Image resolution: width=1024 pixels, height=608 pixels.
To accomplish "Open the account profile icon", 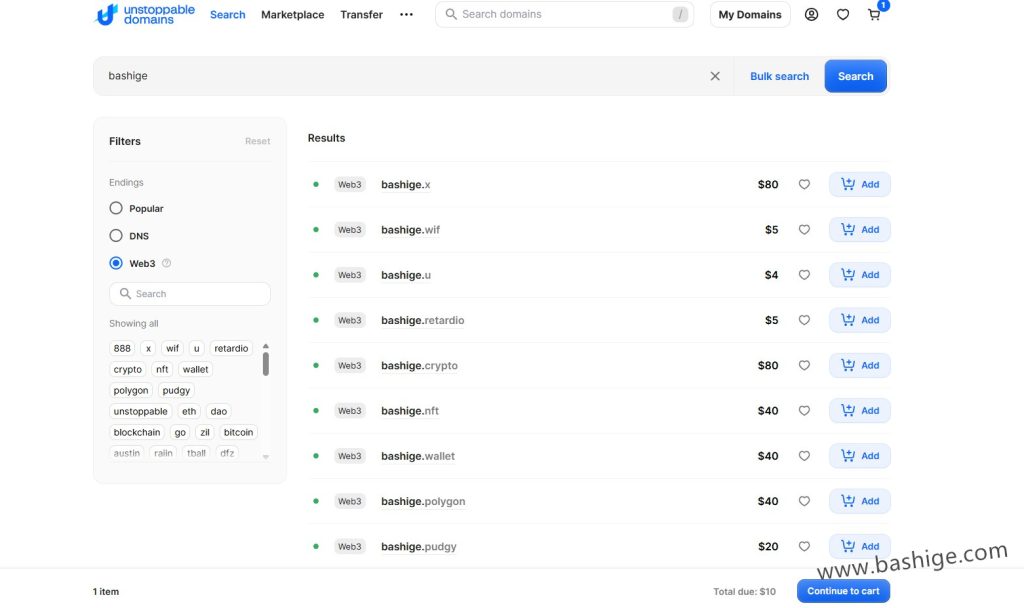I will coord(811,14).
